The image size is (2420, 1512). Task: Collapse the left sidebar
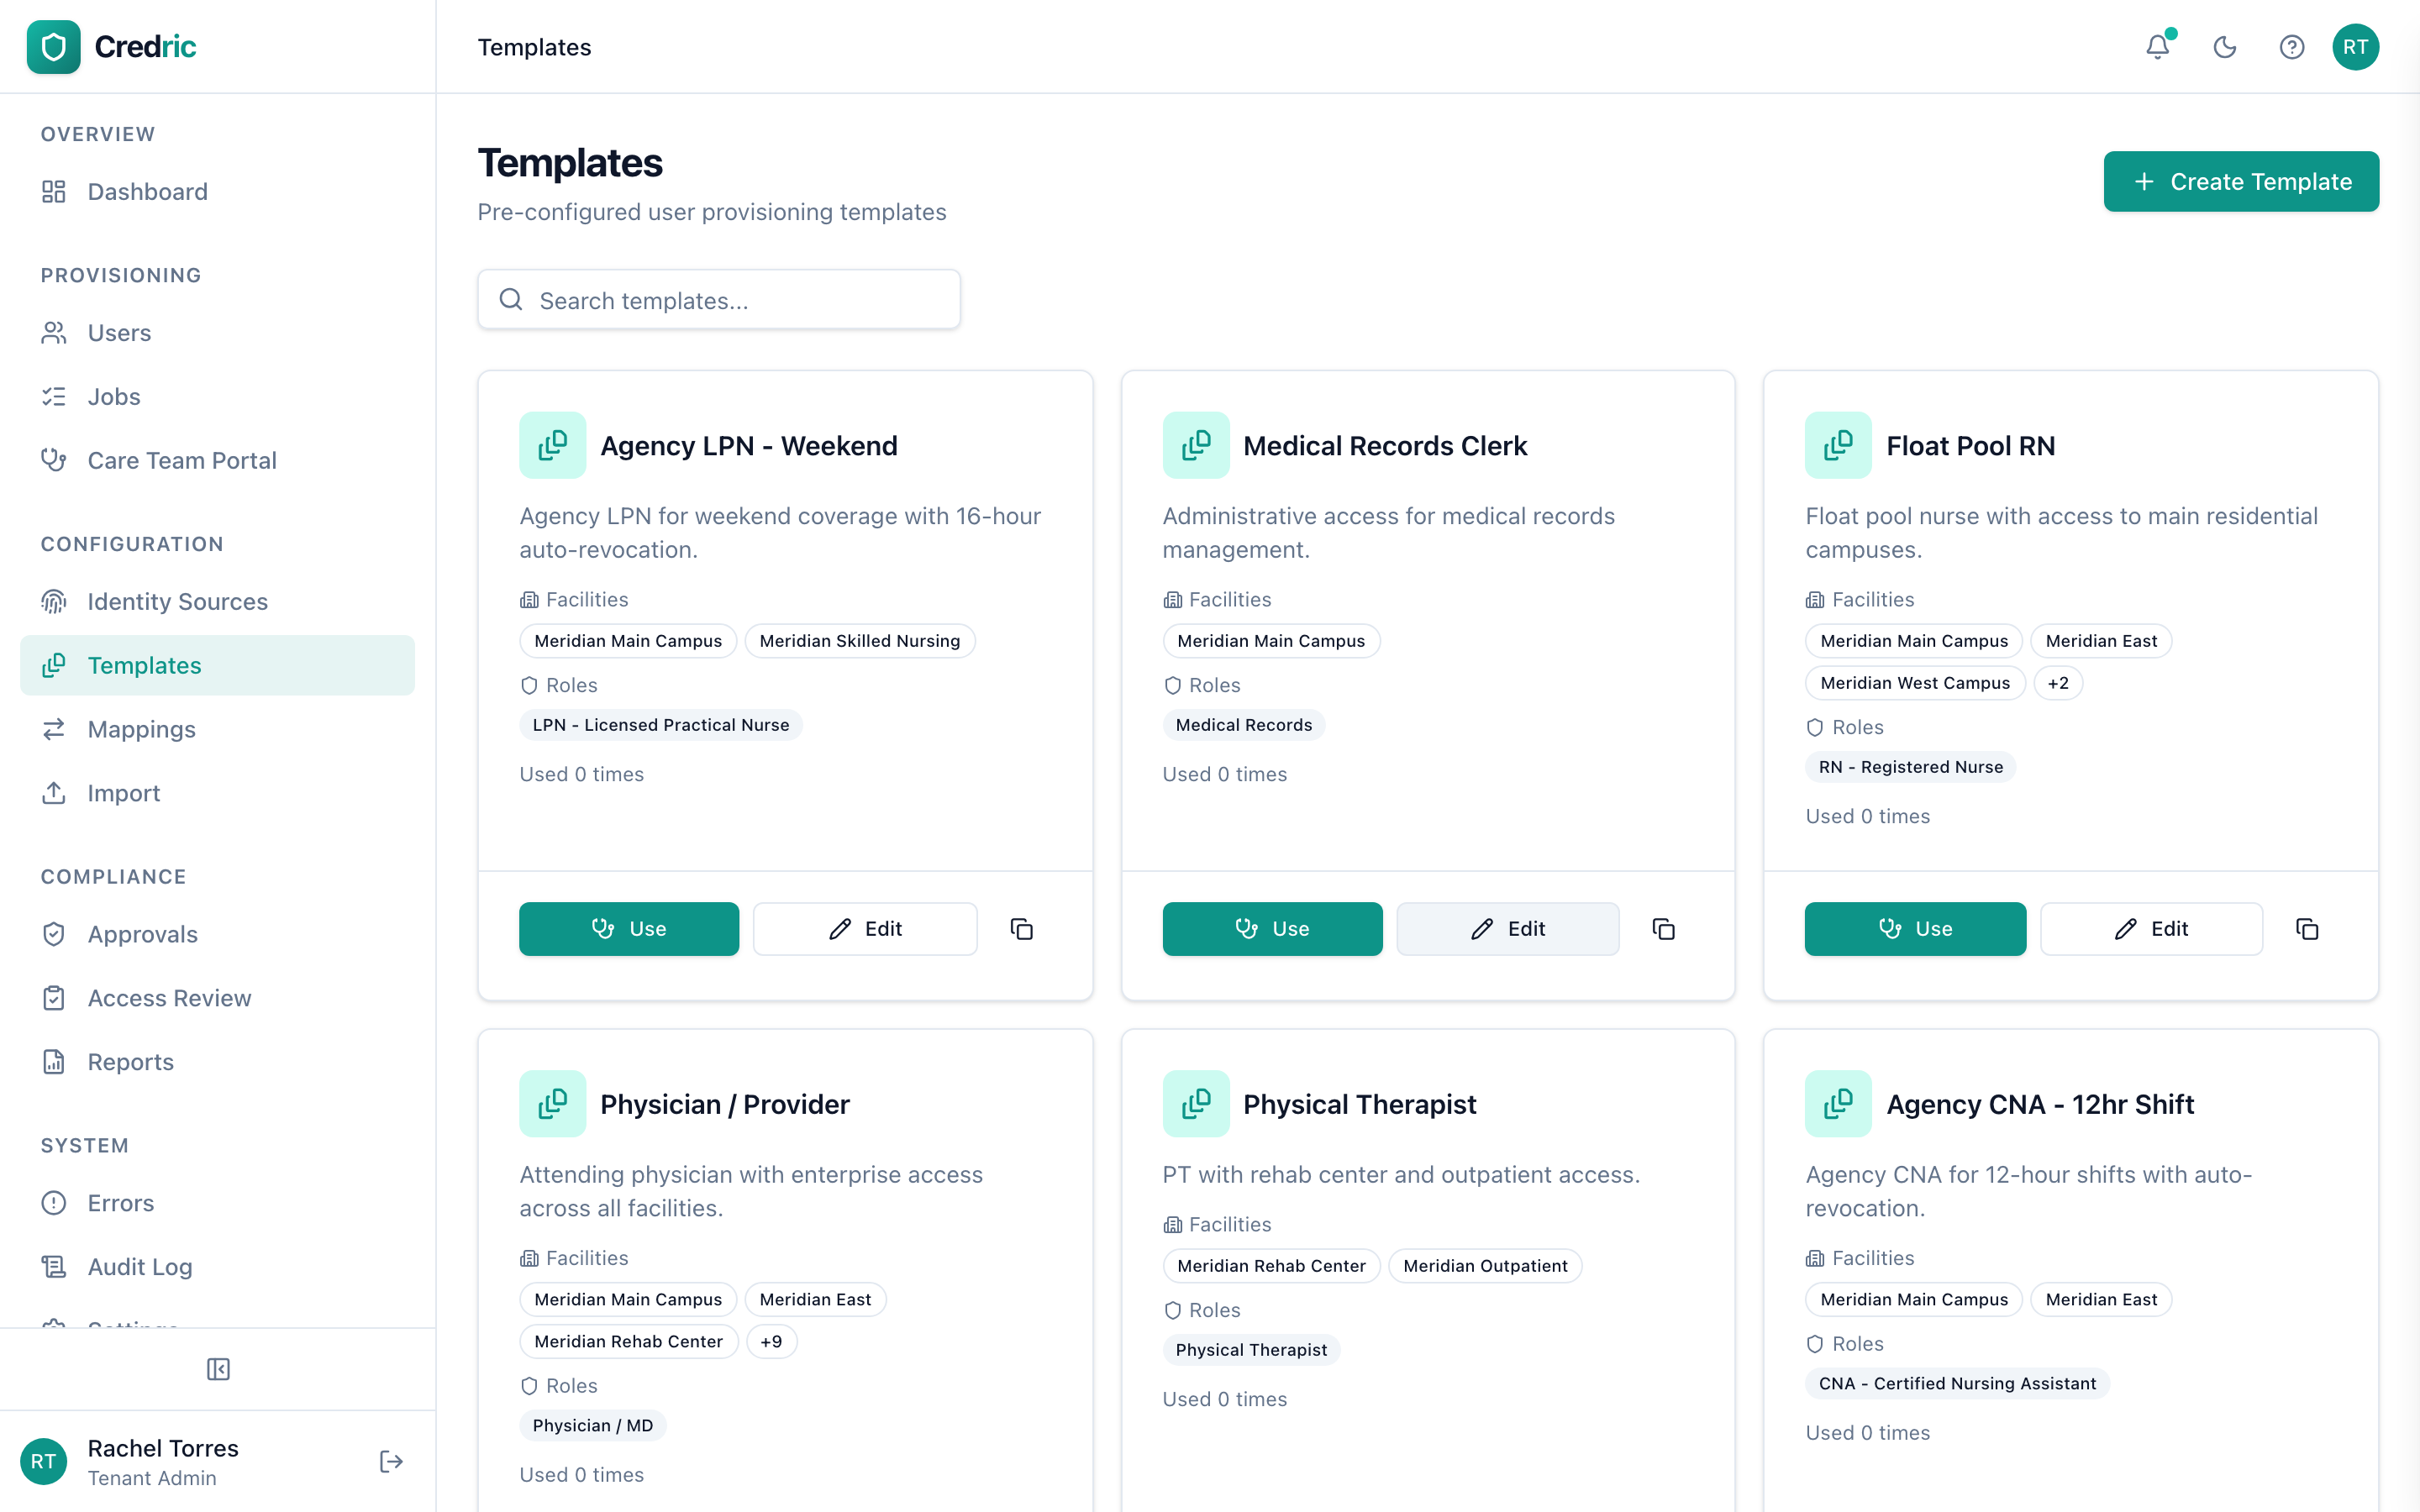(x=217, y=1369)
